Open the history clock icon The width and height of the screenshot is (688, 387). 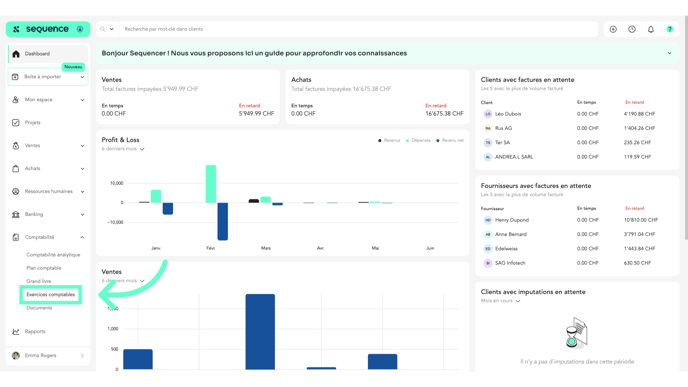point(631,29)
